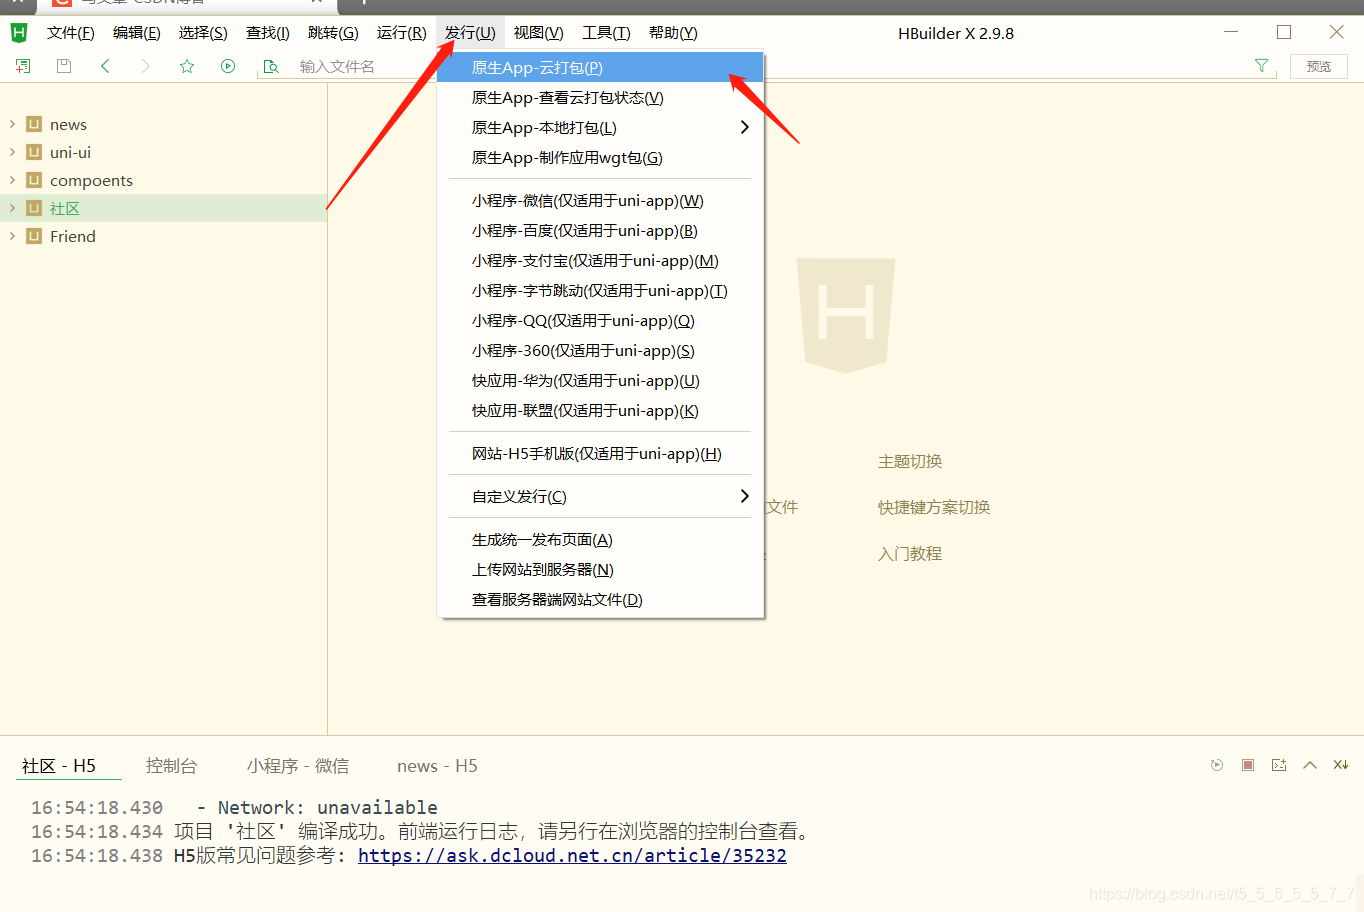This screenshot has height=912, width=1364.
Task: Close the 发行(U) menu in menu bar
Action: click(x=470, y=33)
